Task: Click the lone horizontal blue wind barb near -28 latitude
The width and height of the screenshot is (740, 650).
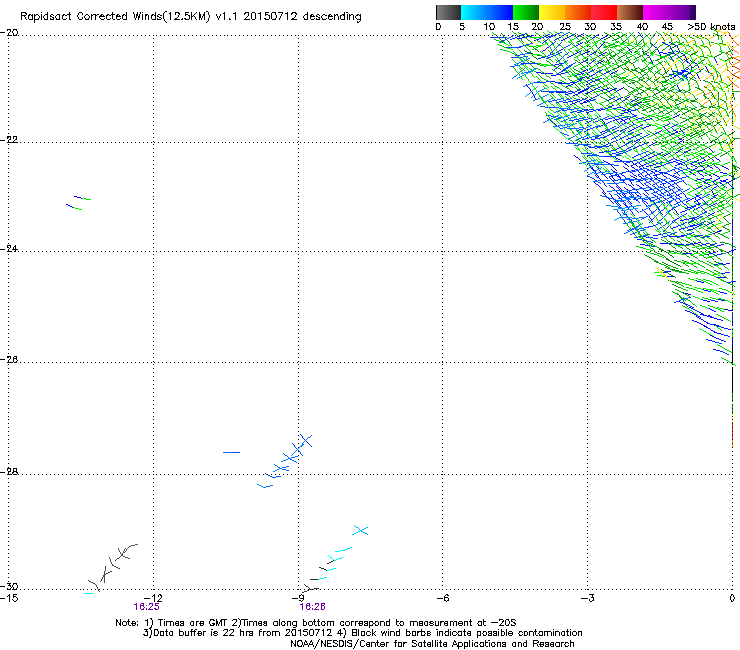Action: coord(231,452)
